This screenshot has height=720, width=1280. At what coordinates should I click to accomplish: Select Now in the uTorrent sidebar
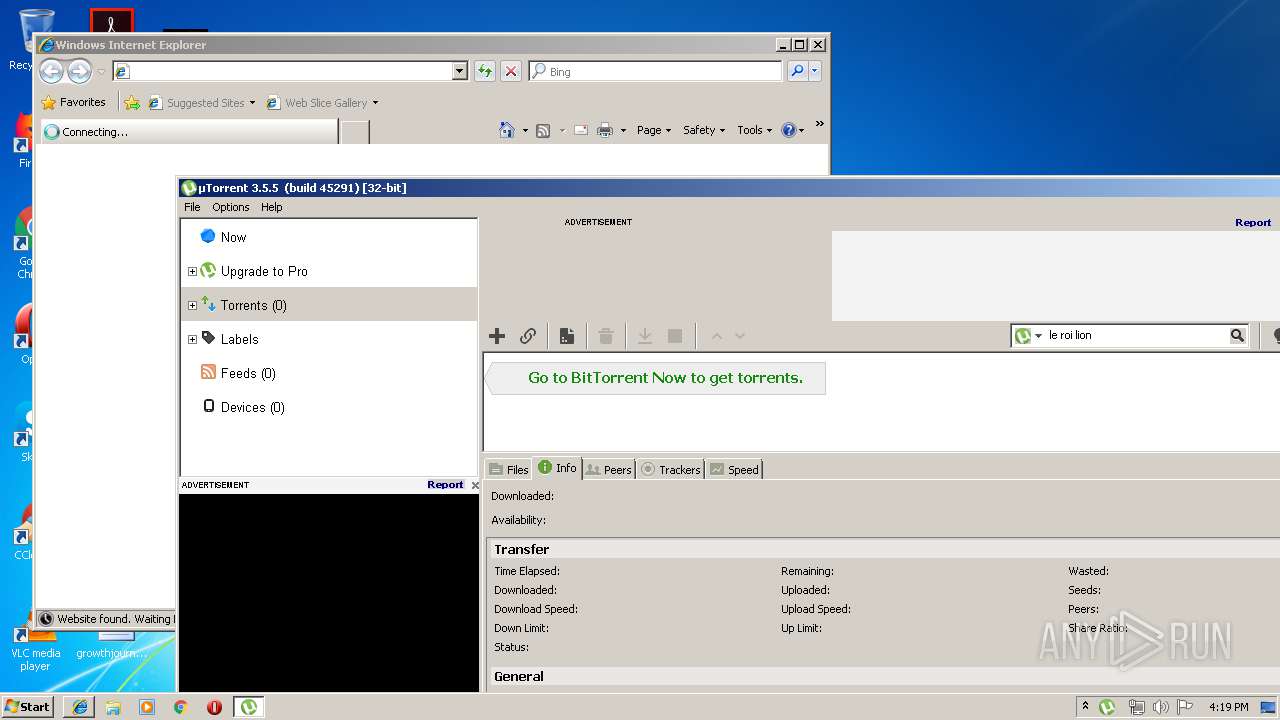[x=233, y=237]
